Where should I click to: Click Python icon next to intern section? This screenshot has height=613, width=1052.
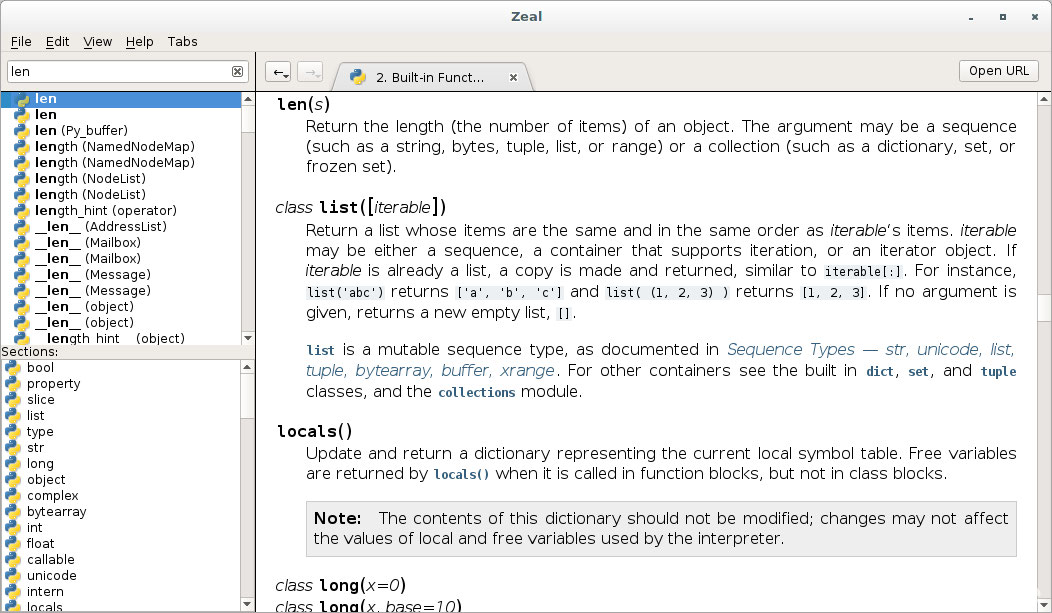[x=13, y=592]
